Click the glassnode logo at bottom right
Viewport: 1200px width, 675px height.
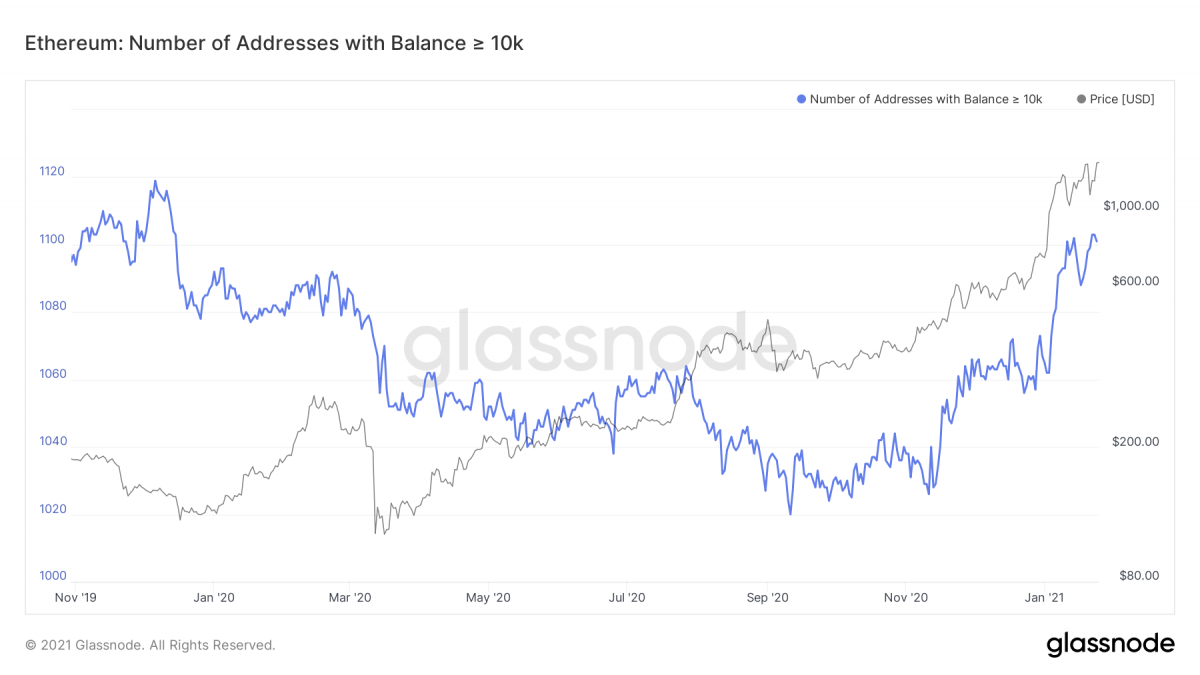point(1110,645)
